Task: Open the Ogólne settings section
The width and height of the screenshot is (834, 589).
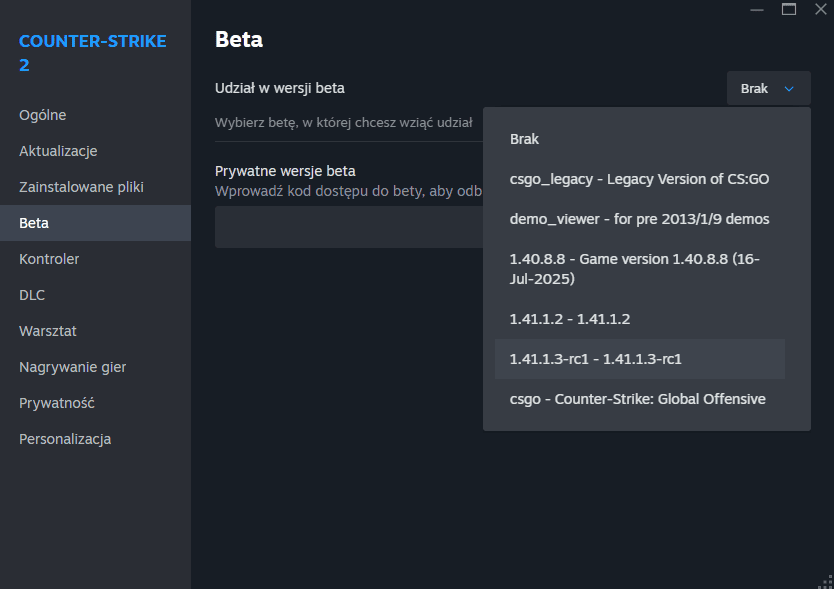Action: pos(43,115)
